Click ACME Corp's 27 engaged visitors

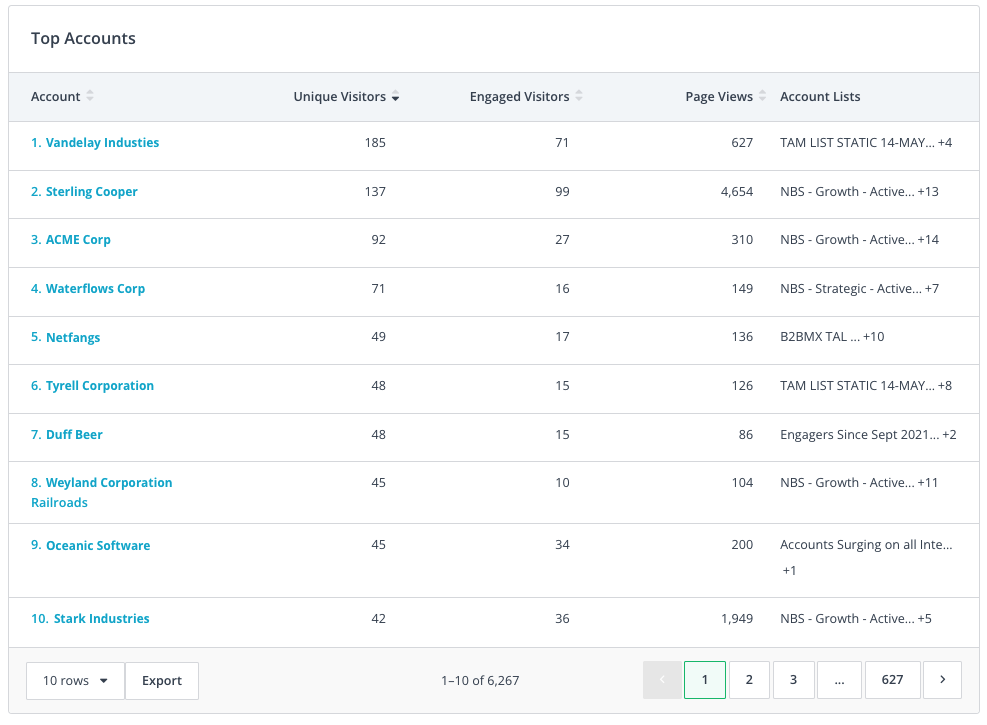click(562, 240)
